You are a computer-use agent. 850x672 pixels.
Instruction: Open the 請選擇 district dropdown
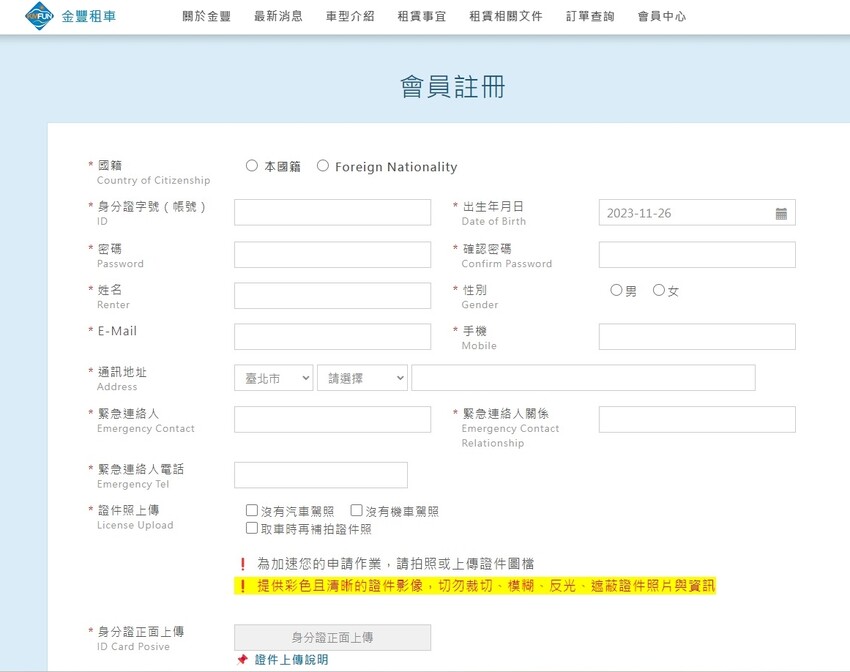pyautogui.click(x=362, y=378)
